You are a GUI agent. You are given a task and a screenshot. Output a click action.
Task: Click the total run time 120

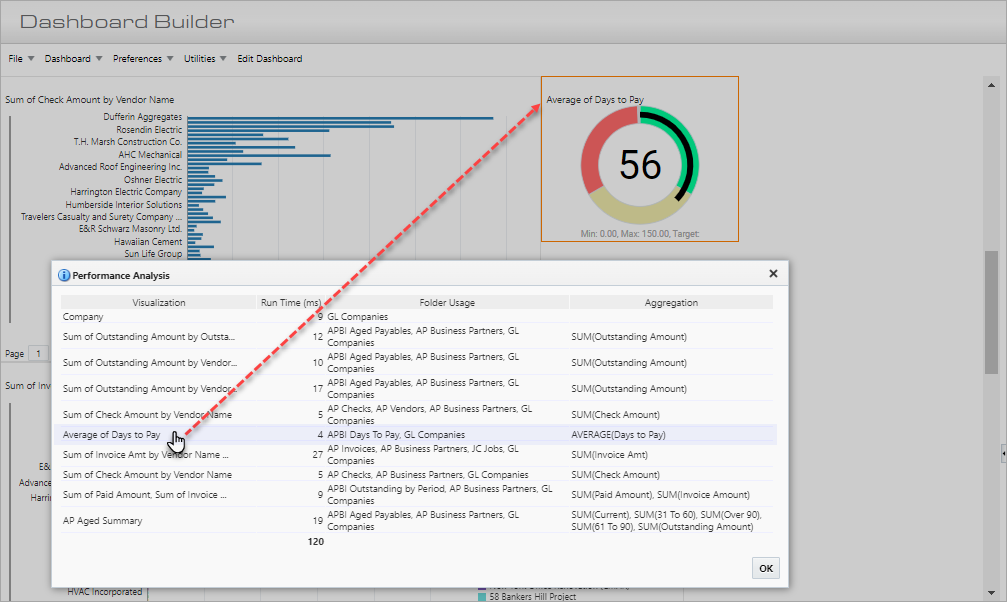[315, 542]
